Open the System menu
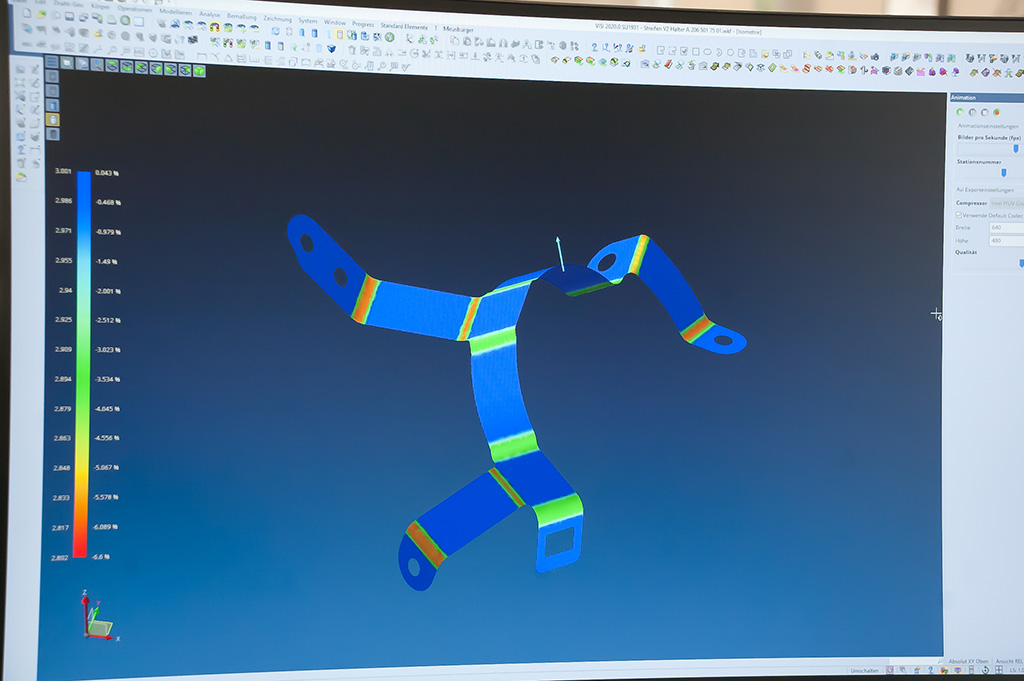Screen dimensions: 1024x681 pos(308,21)
